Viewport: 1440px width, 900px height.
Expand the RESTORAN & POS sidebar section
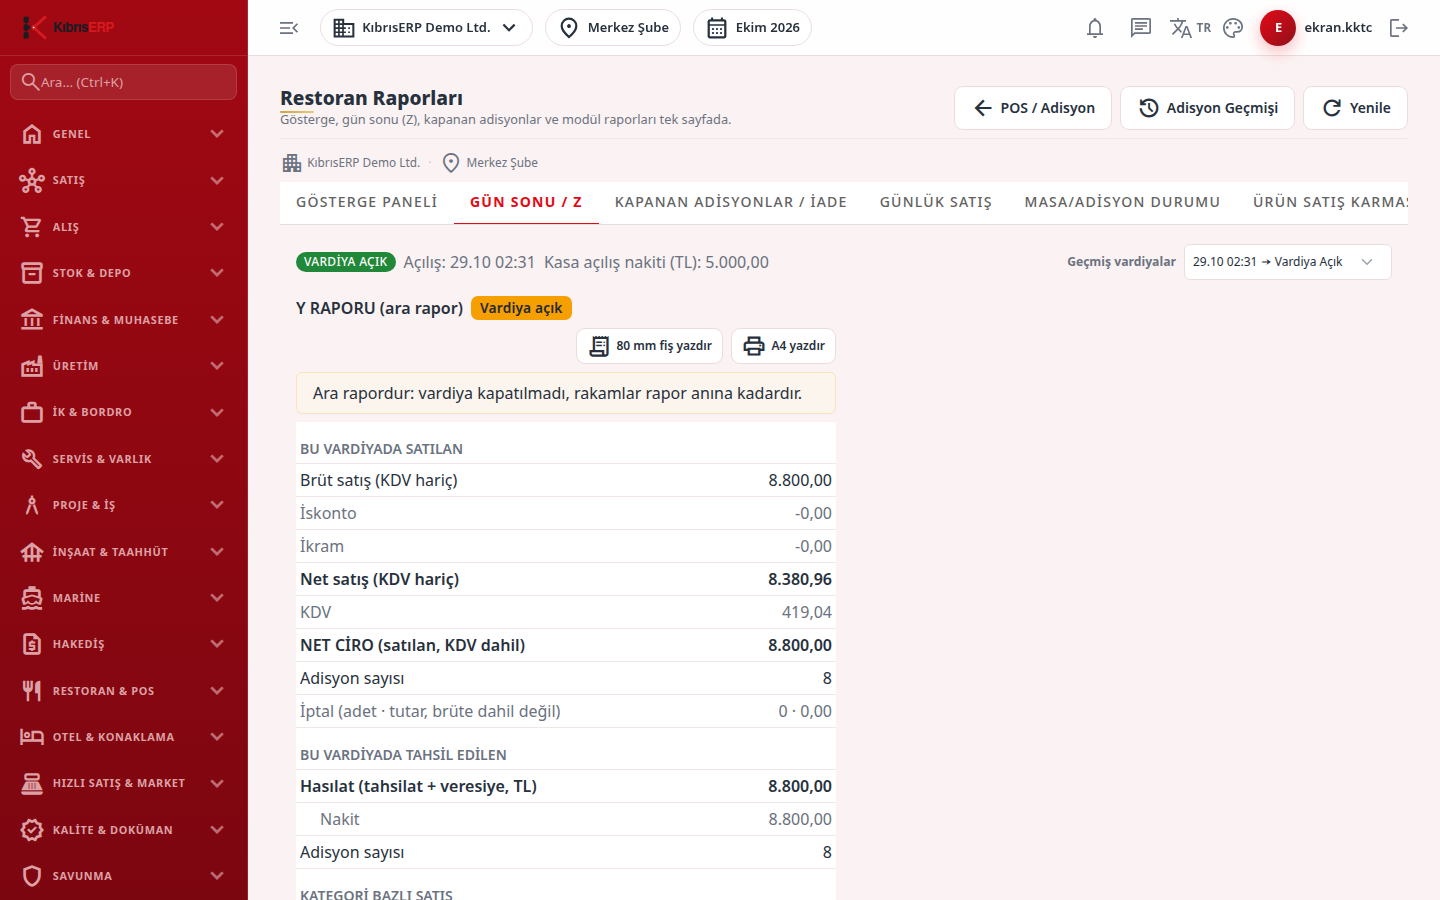tap(124, 691)
